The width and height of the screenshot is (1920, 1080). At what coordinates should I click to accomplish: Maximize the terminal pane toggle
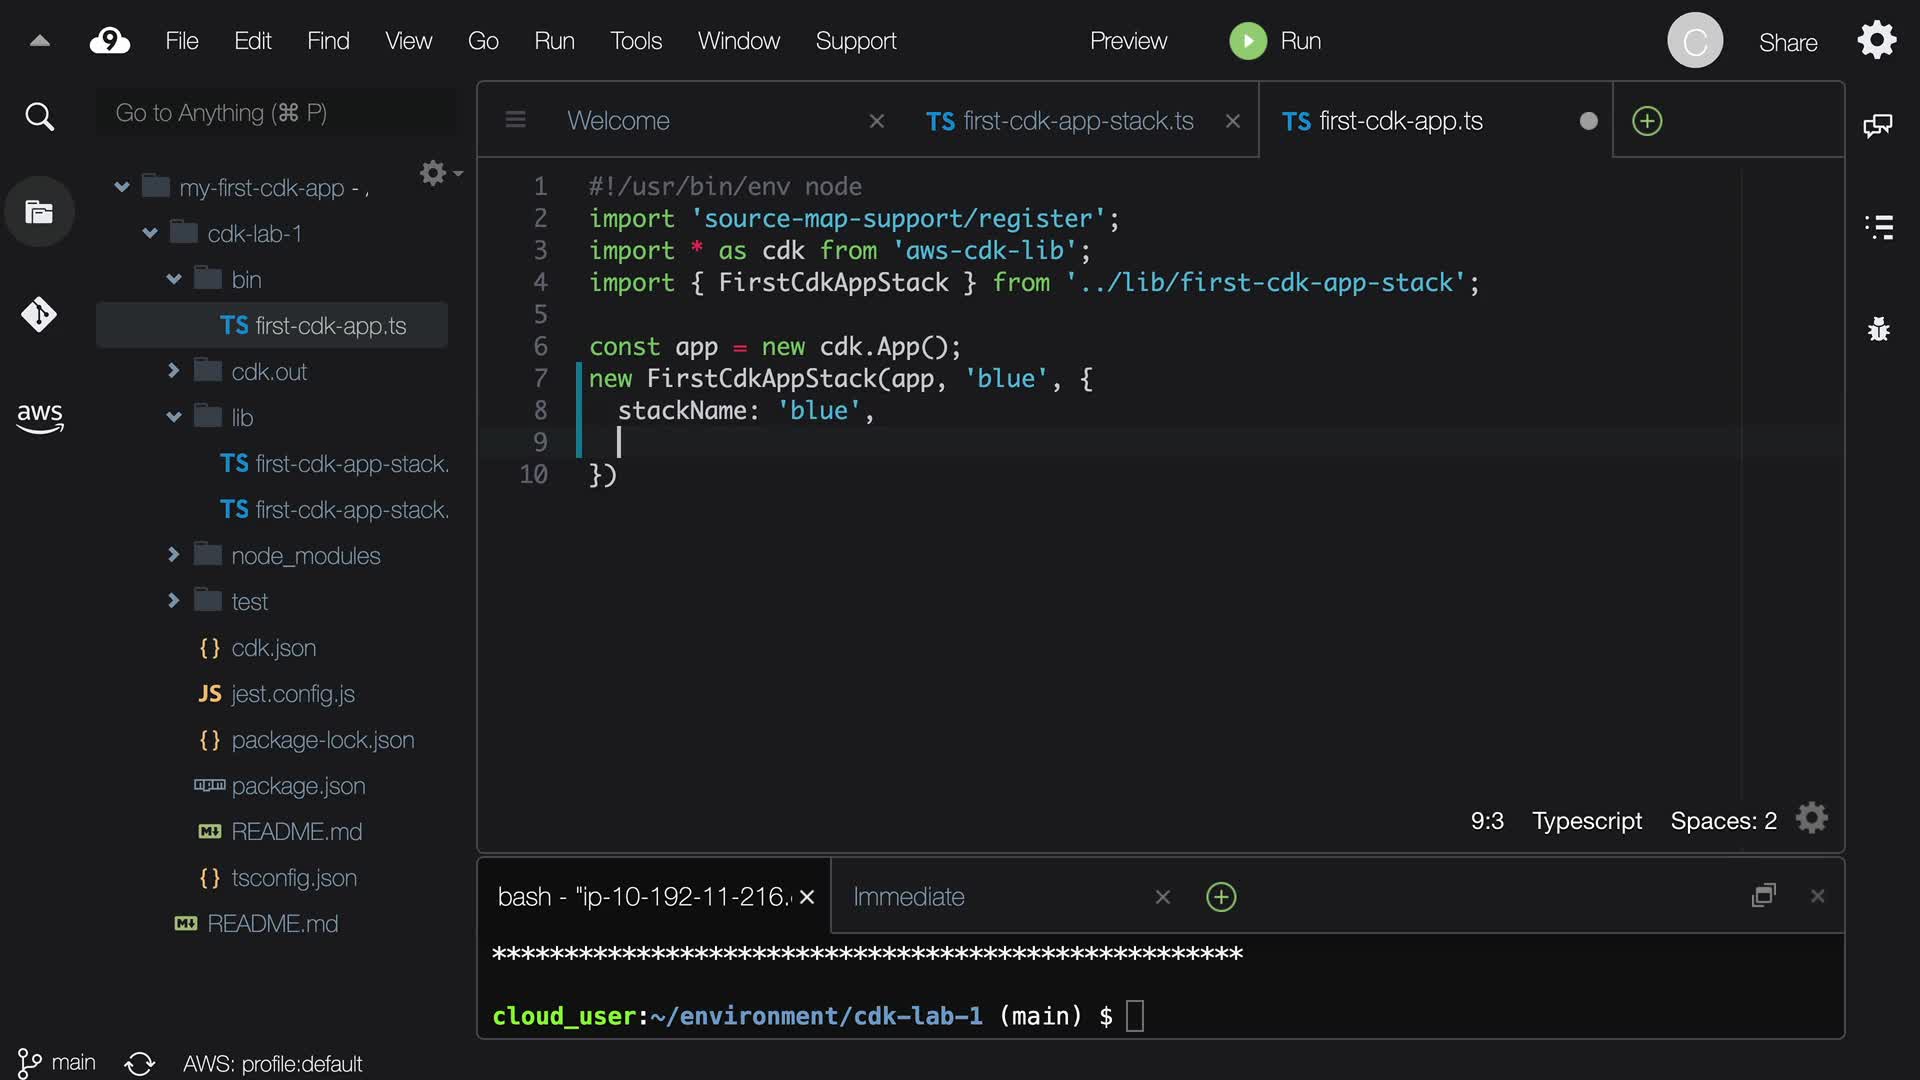[x=1763, y=896]
